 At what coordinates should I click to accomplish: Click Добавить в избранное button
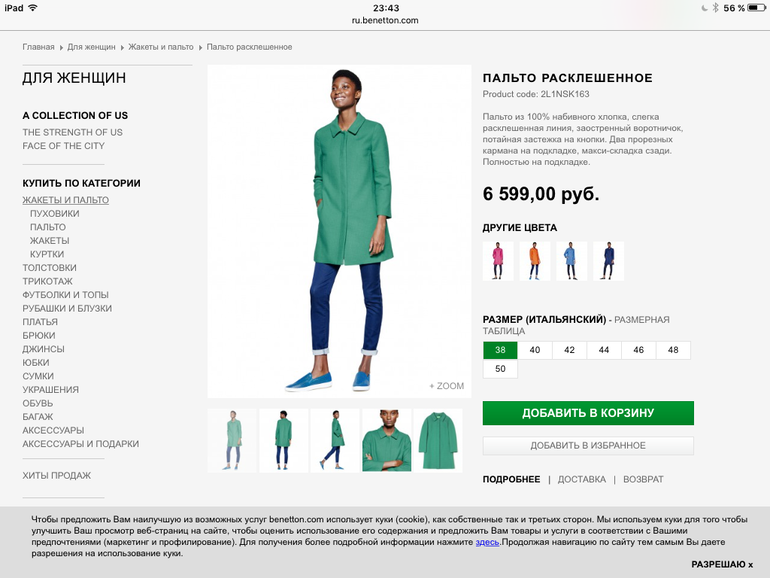click(588, 445)
